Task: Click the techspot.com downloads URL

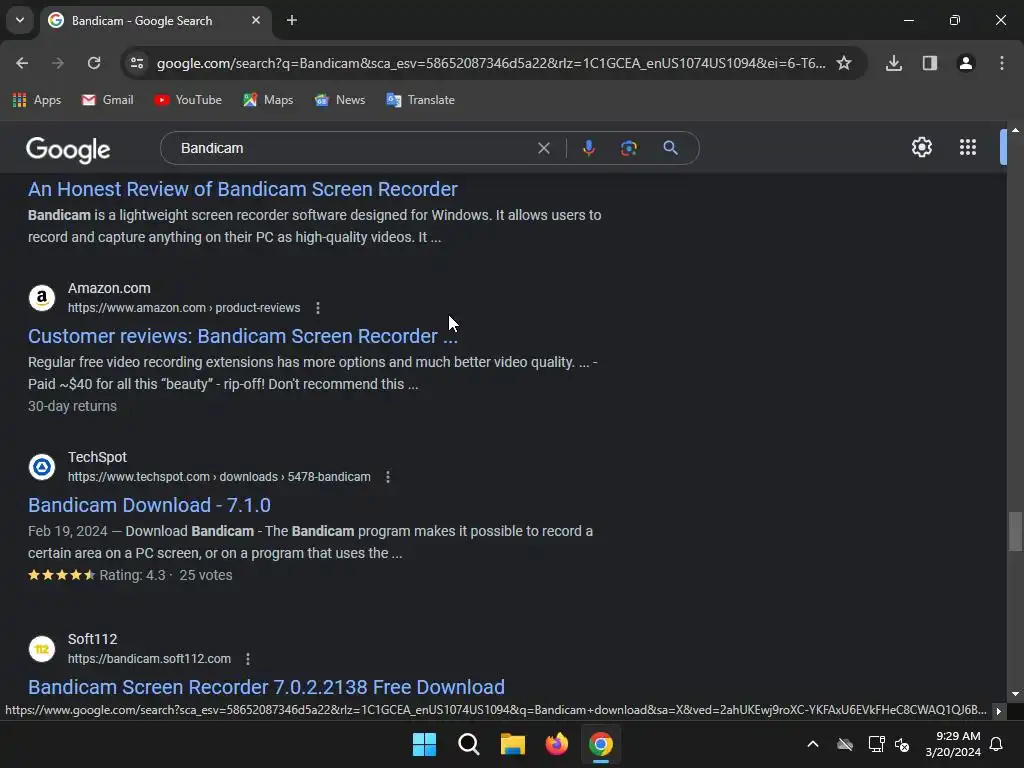Action: 219,477
